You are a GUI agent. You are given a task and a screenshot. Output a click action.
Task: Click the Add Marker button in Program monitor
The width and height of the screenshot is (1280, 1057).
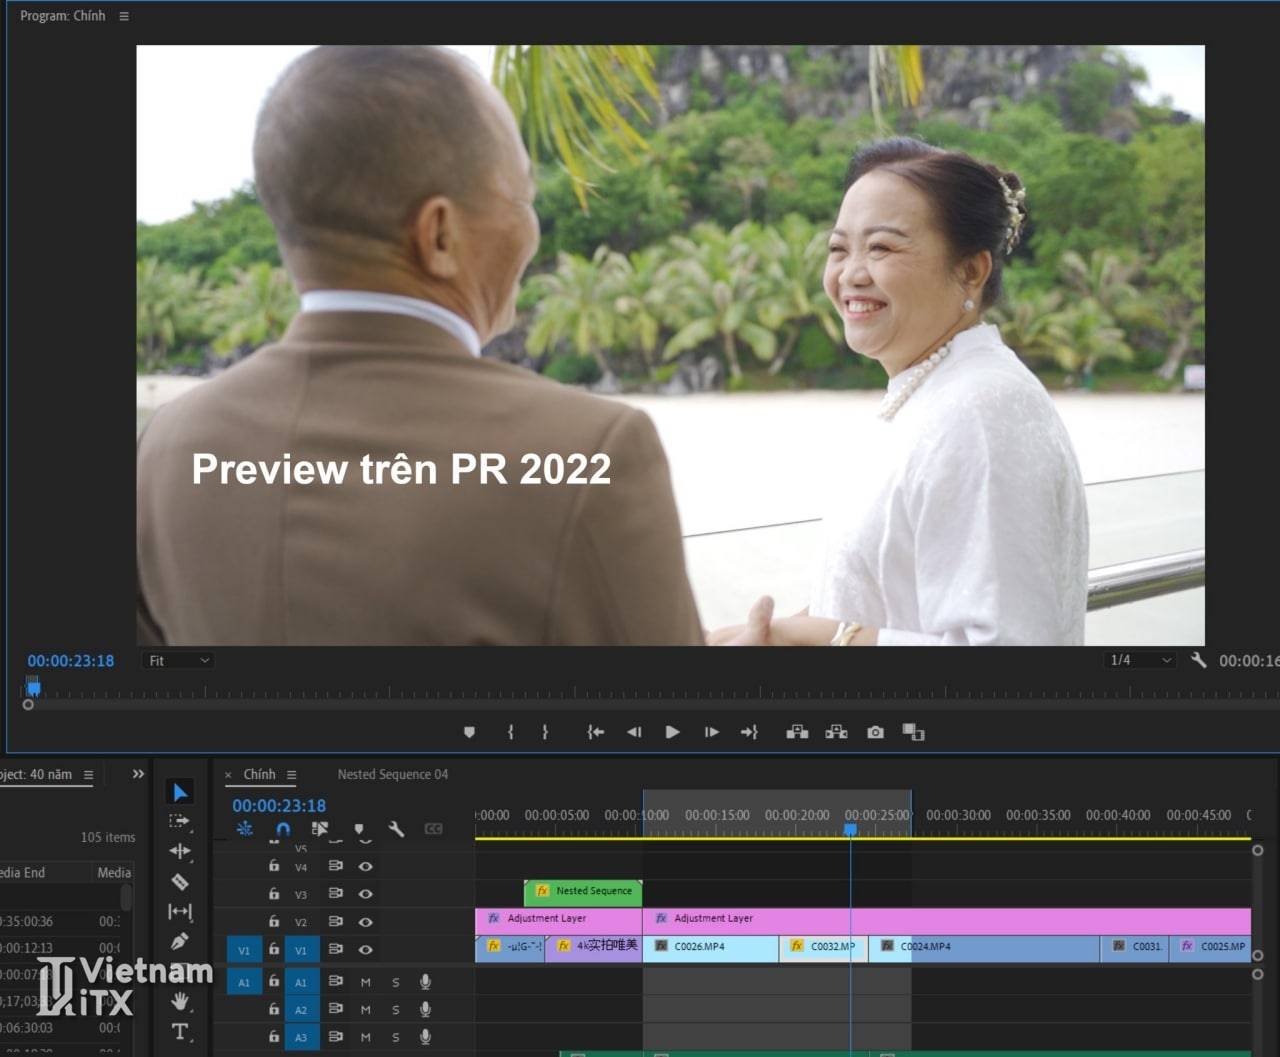click(469, 732)
